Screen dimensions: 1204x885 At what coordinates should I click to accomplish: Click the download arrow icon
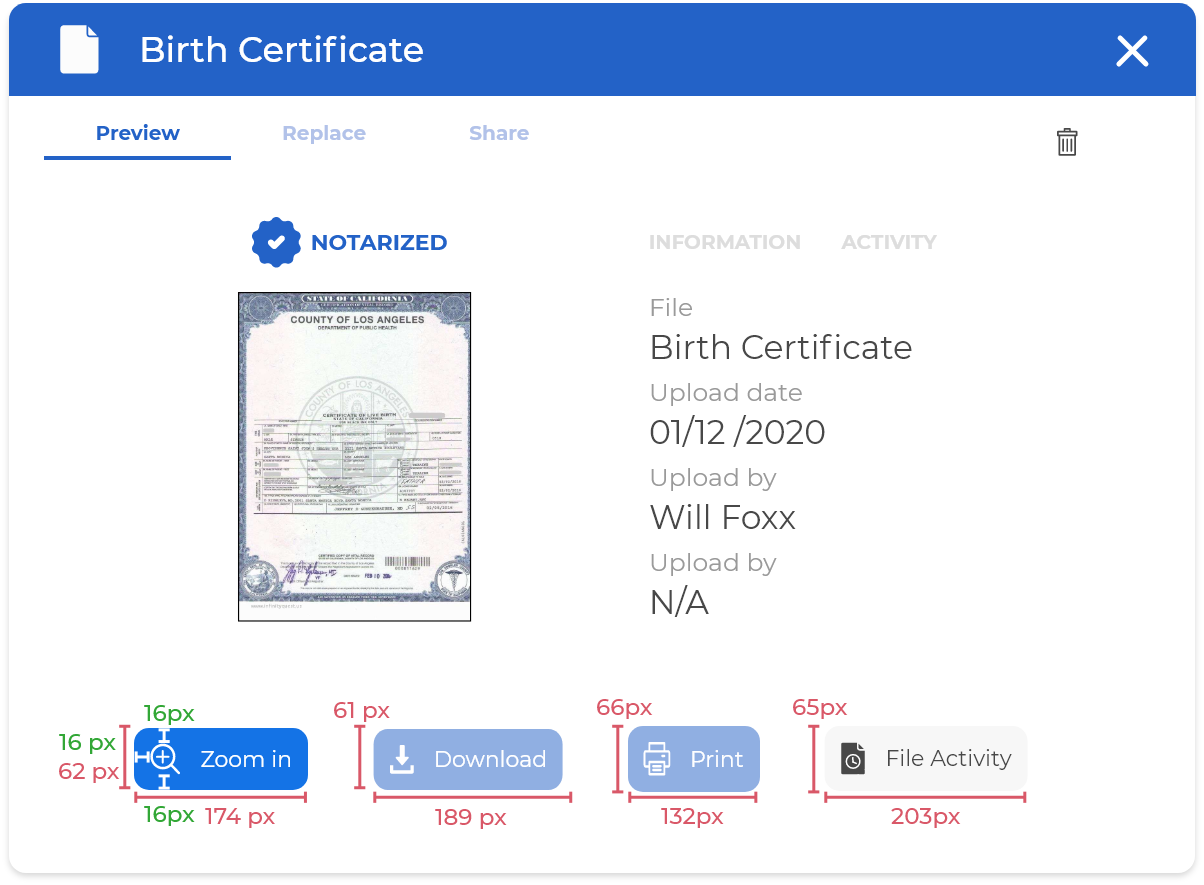coord(401,760)
